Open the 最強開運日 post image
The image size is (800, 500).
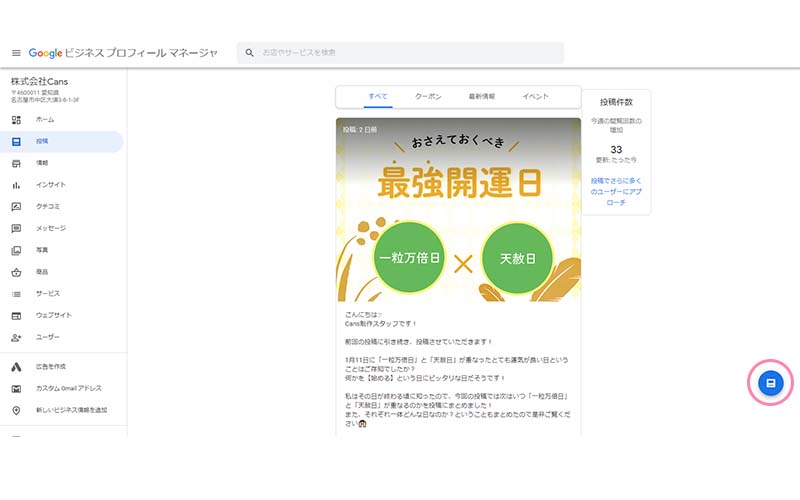pos(458,210)
